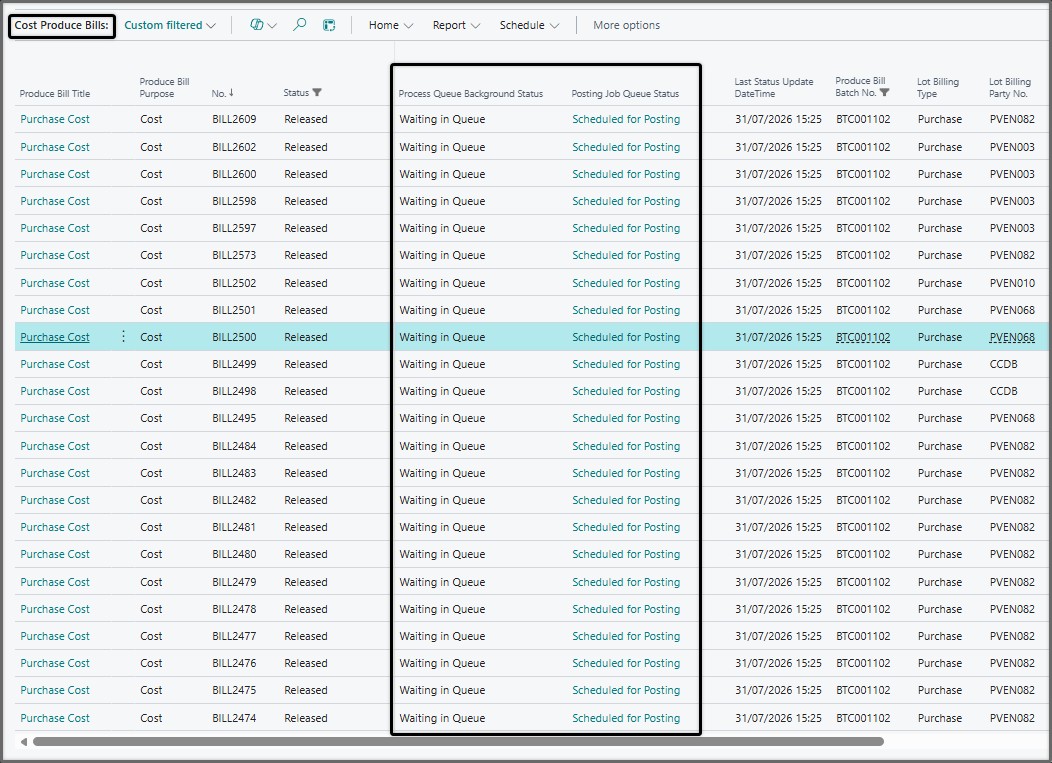This screenshot has width=1052, height=763.
Task: Click Scheduled for Posting on BILL2480 row
Action: tap(626, 554)
